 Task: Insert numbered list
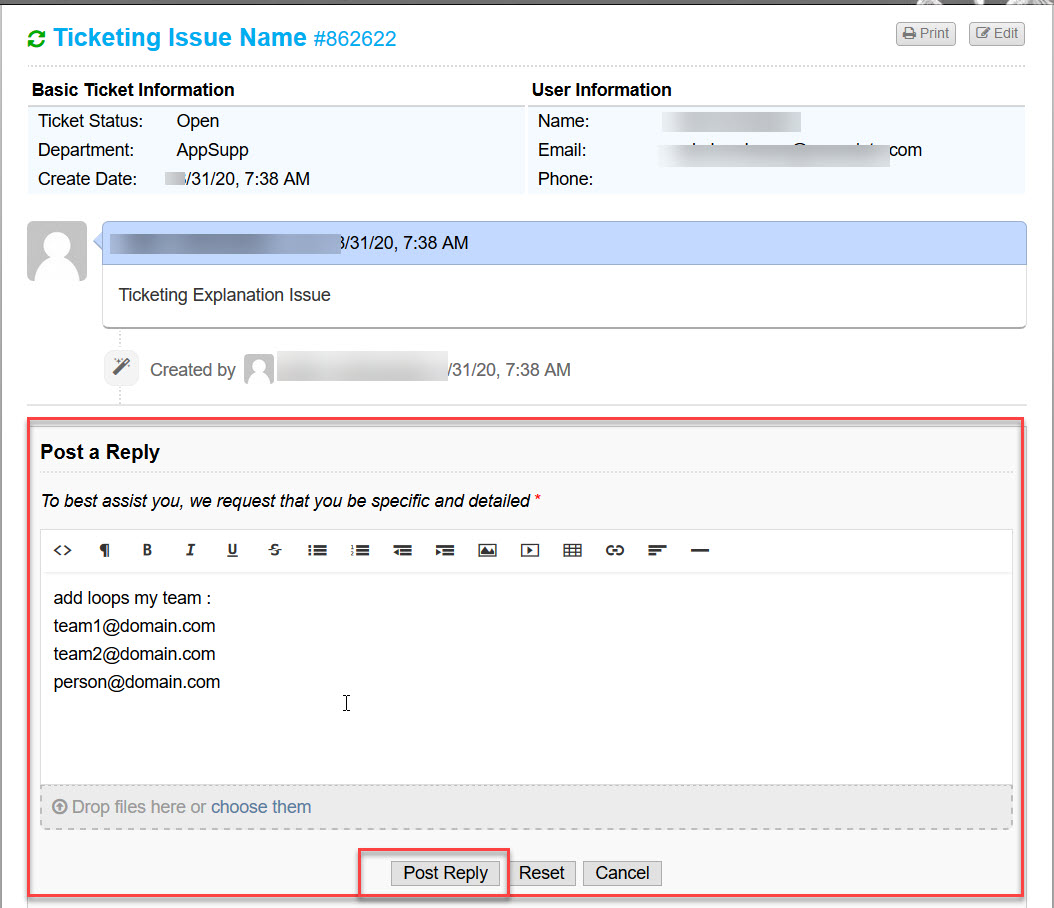[360, 550]
